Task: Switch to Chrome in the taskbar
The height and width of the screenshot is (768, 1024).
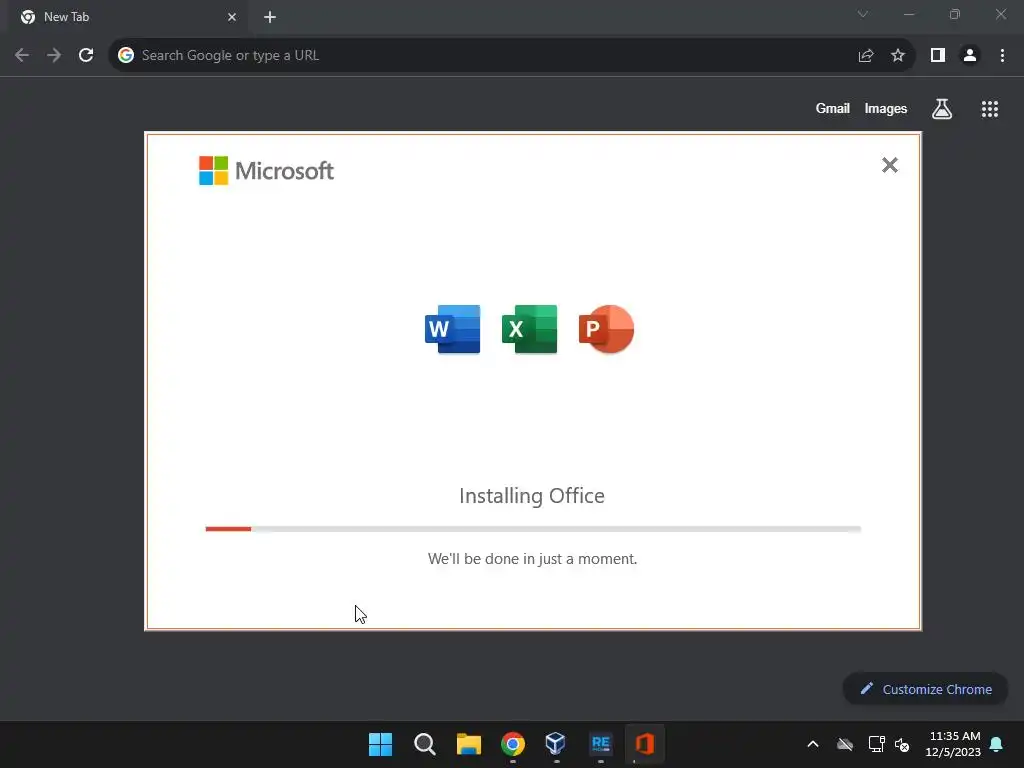Action: pyautogui.click(x=513, y=744)
